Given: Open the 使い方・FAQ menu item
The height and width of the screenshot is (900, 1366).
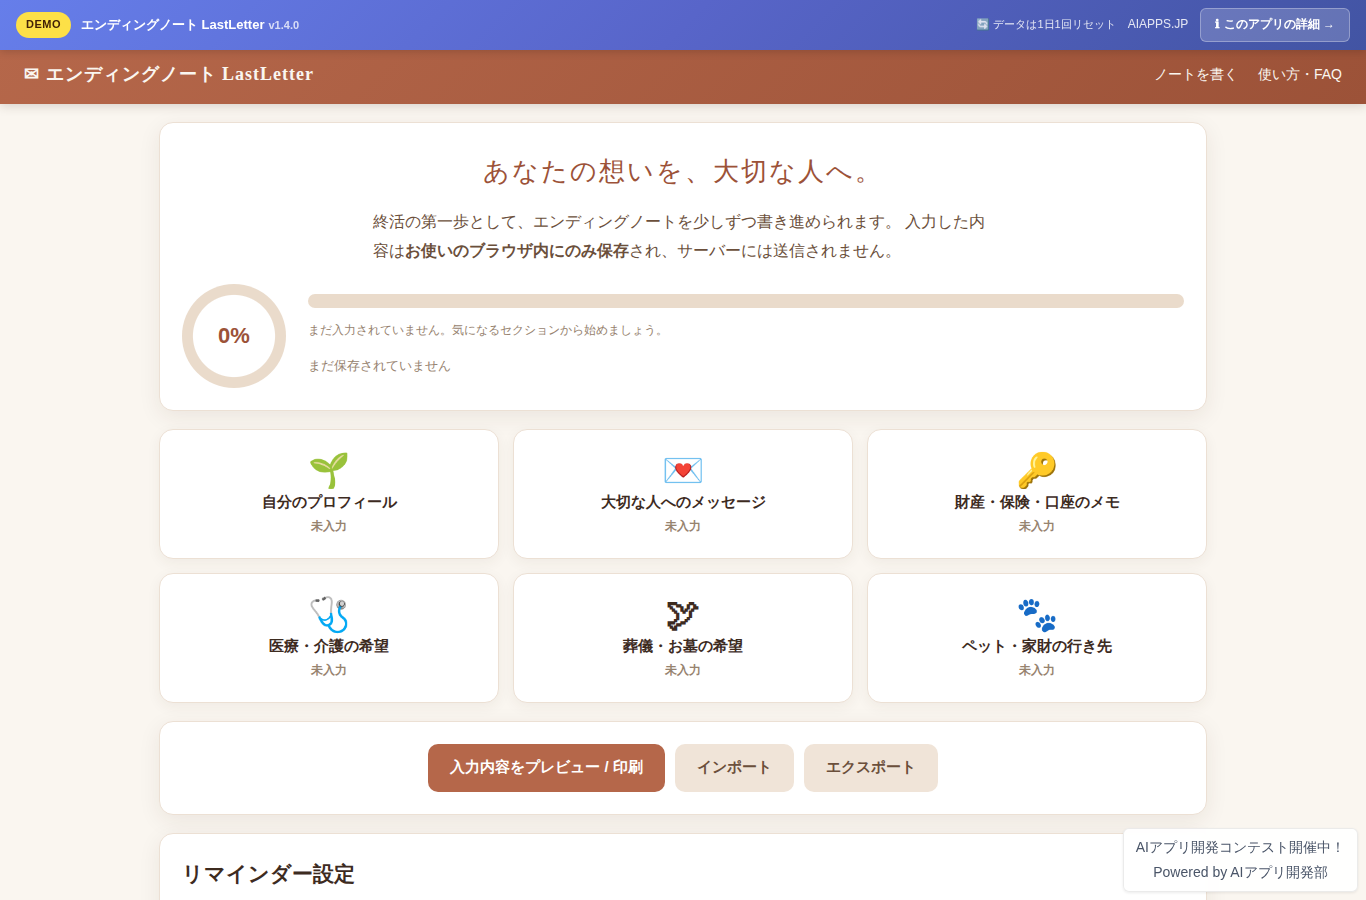Looking at the screenshot, I should point(1300,74).
